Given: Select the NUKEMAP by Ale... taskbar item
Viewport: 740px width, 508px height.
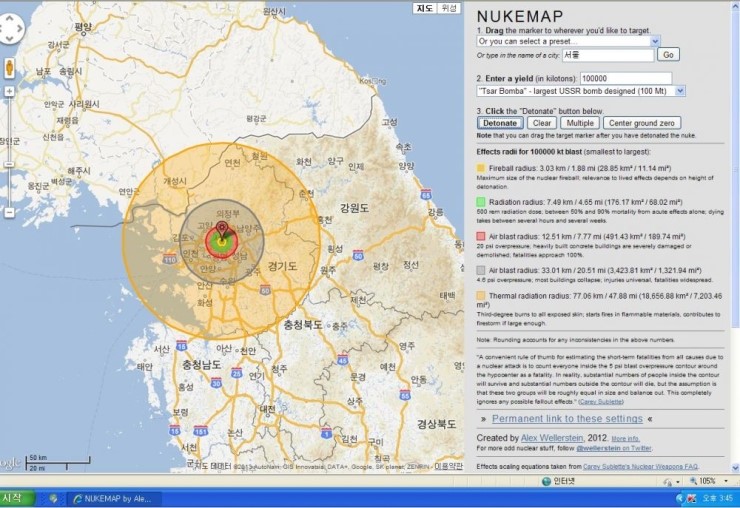Looking at the screenshot, I should [x=115, y=499].
